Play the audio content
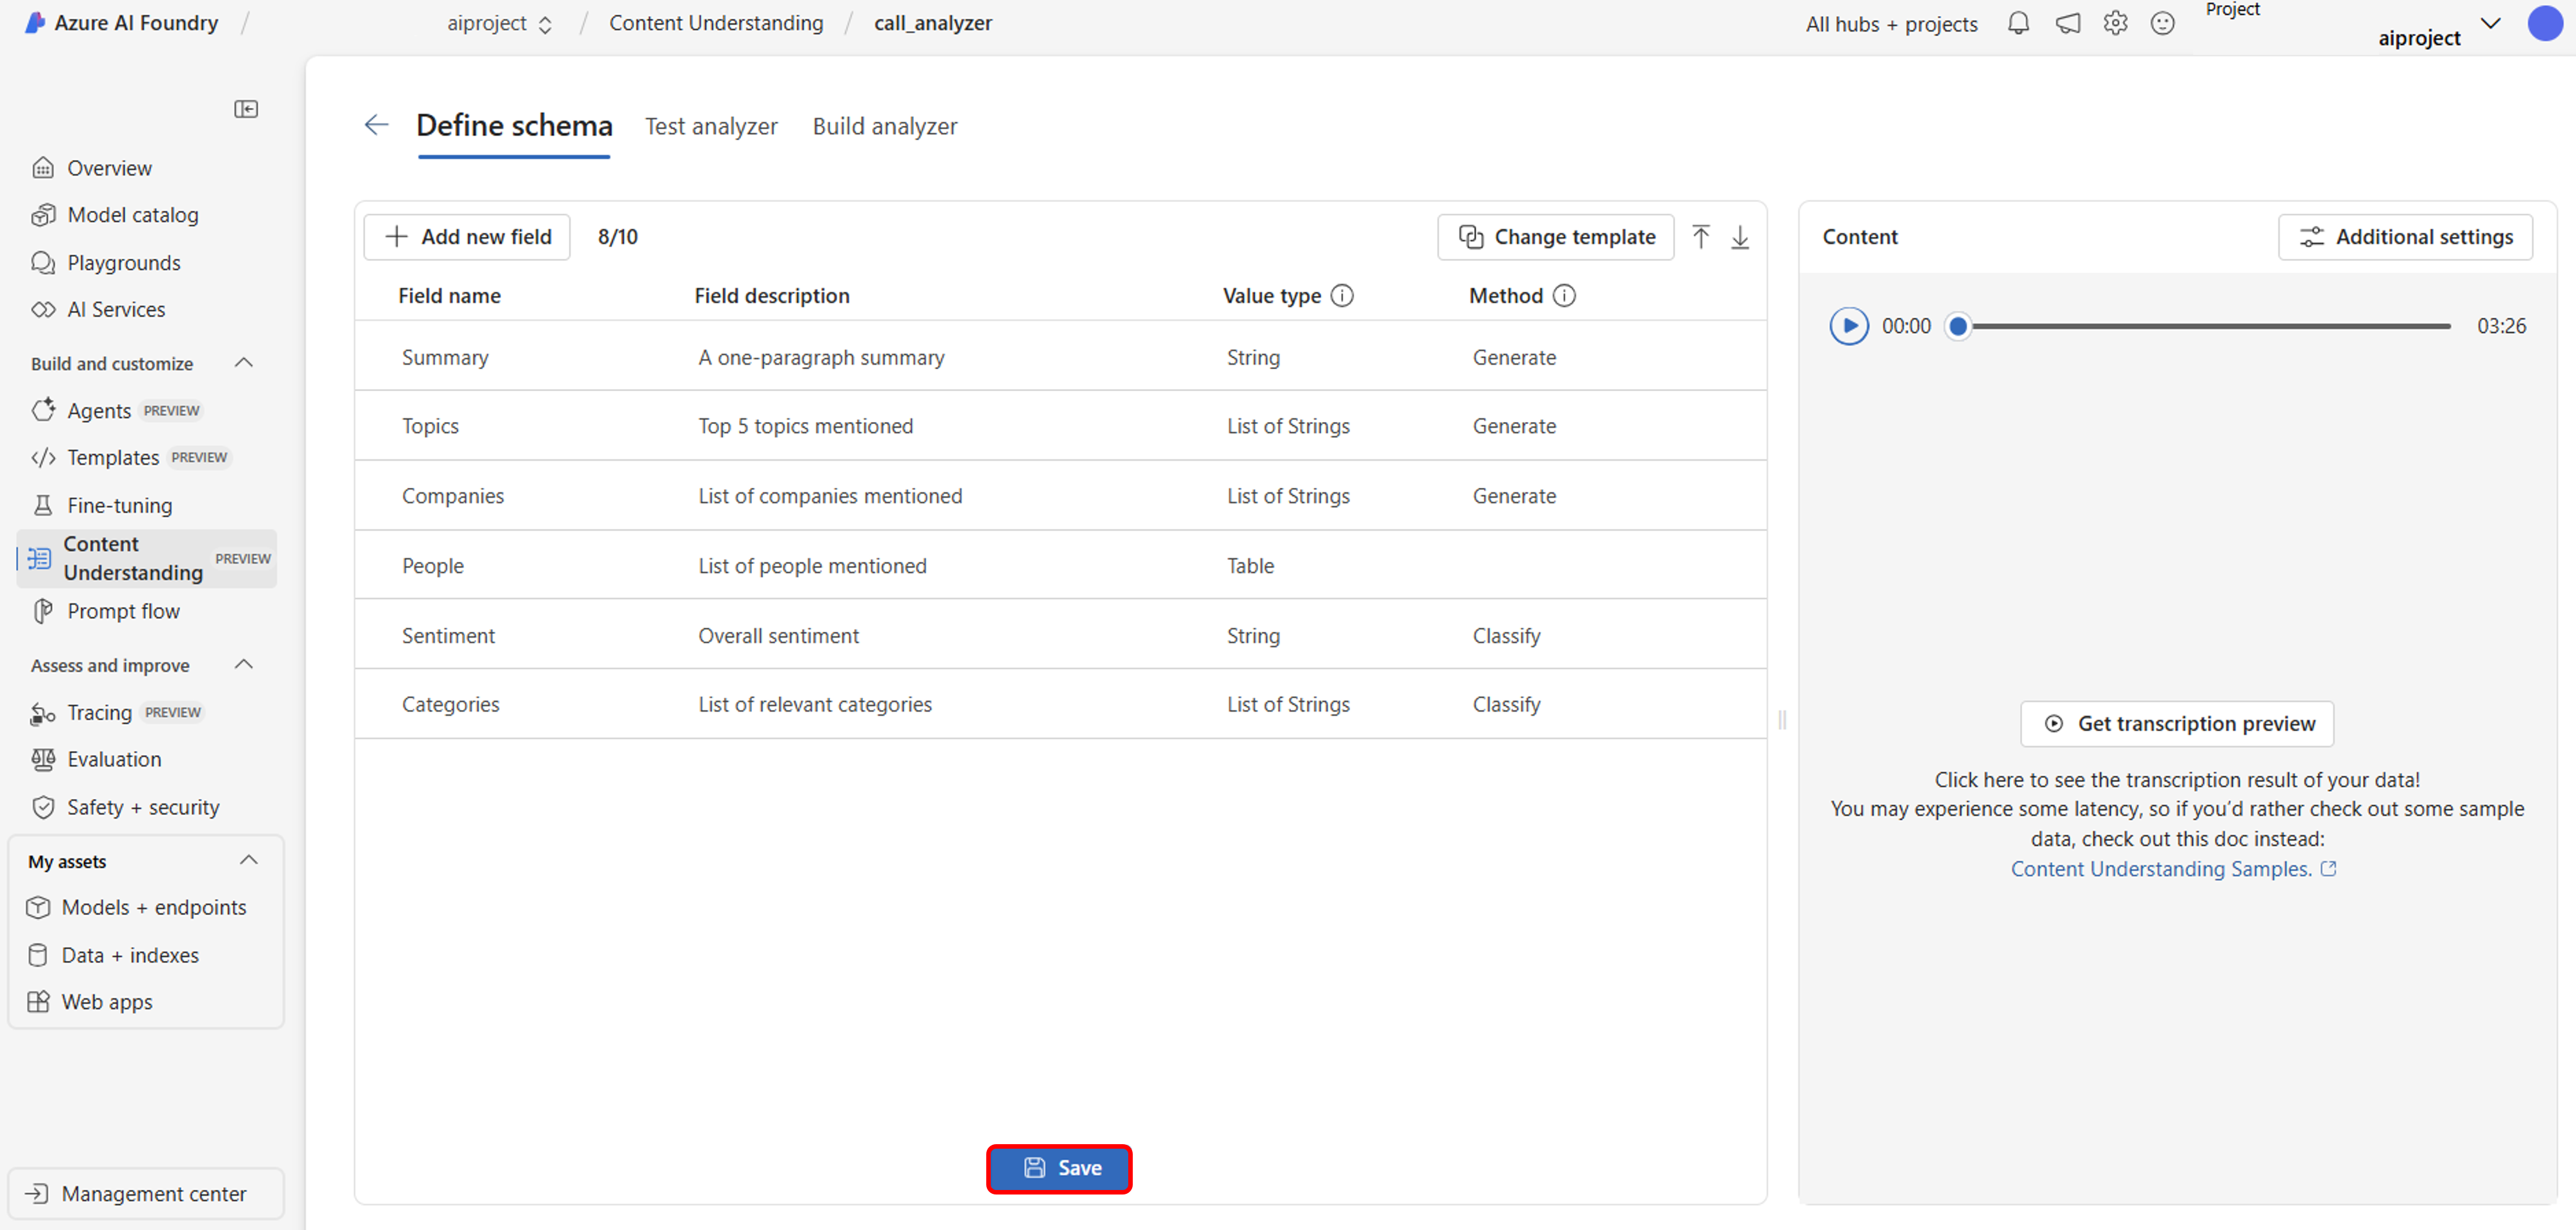This screenshot has height=1230, width=2576. [1848, 326]
